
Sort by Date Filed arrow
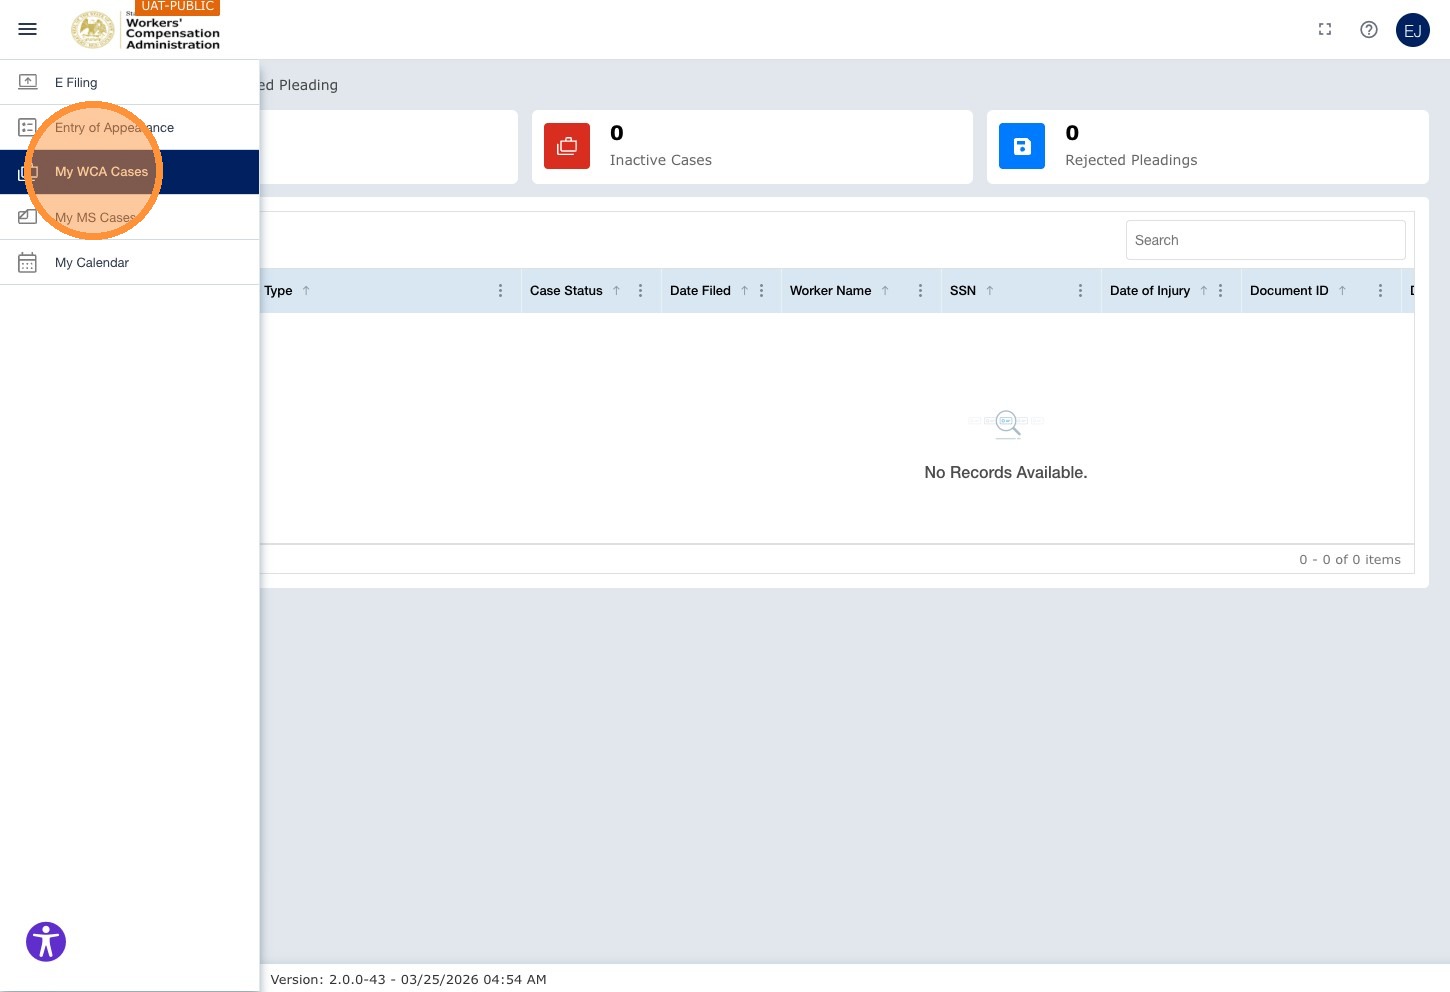pos(744,291)
